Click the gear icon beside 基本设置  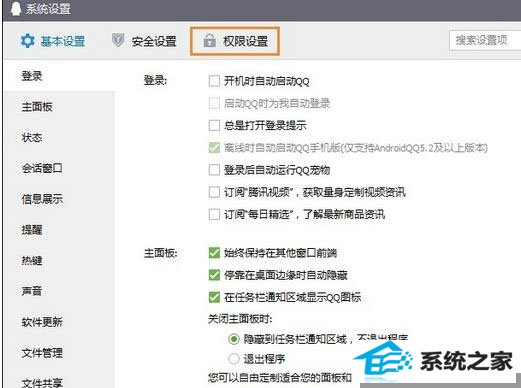point(27,41)
